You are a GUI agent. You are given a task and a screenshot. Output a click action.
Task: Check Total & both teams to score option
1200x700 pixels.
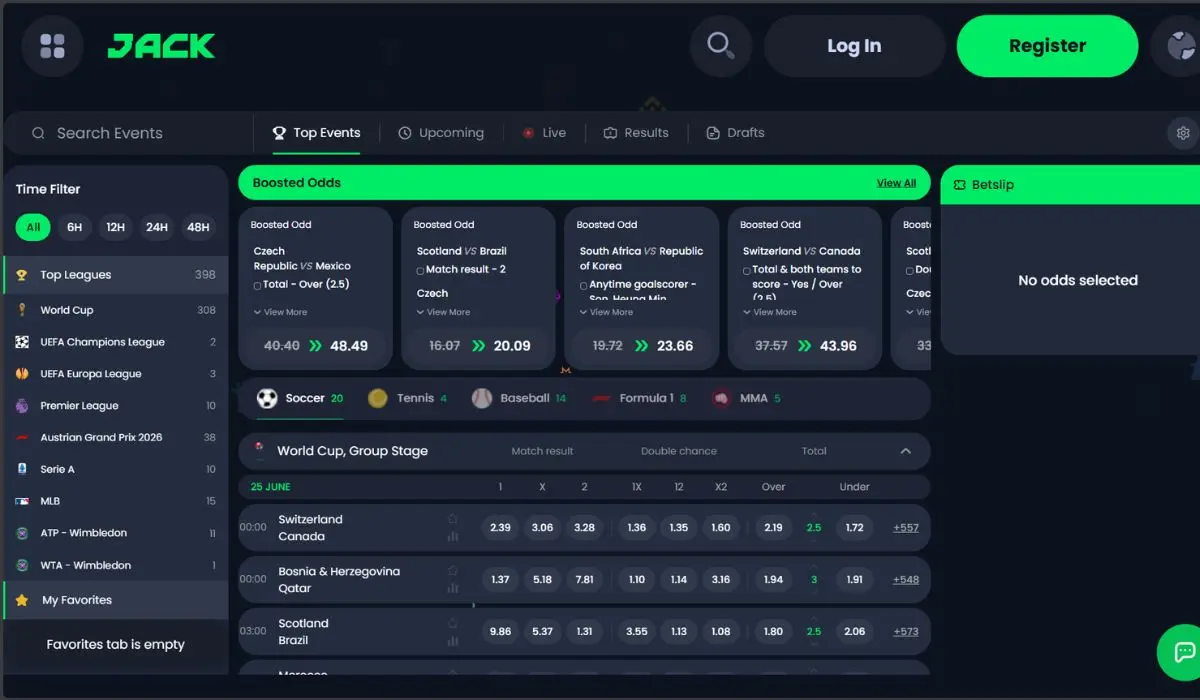pyautogui.click(x=747, y=270)
